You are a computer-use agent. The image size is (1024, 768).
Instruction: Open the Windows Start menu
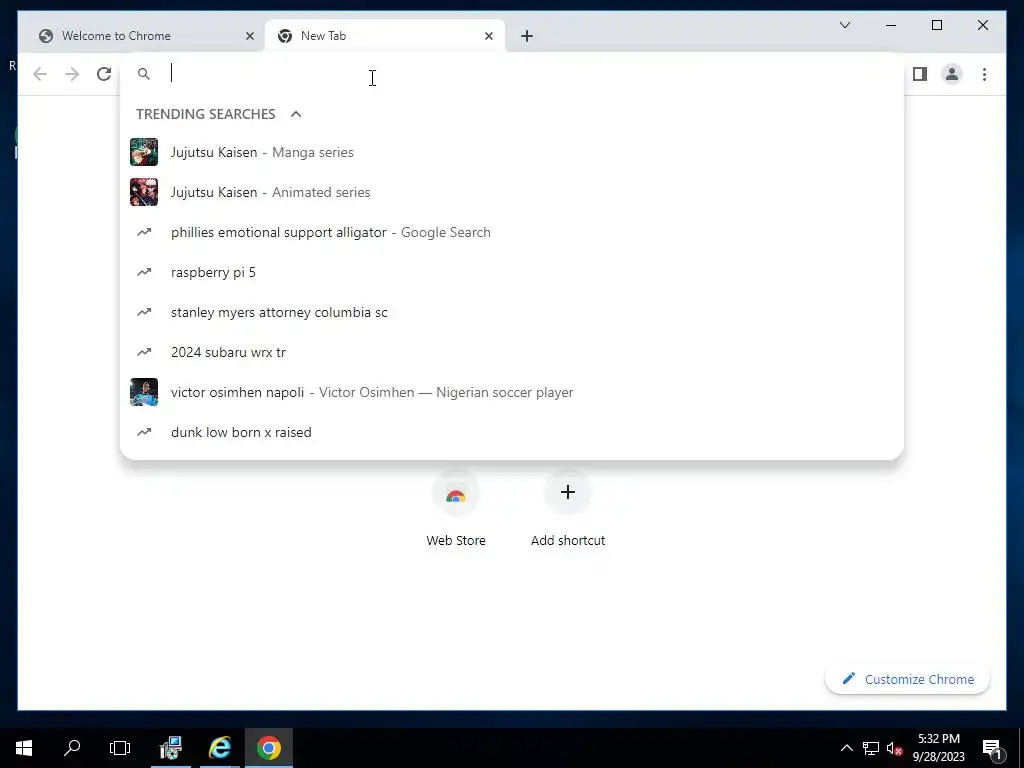tap(24, 748)
